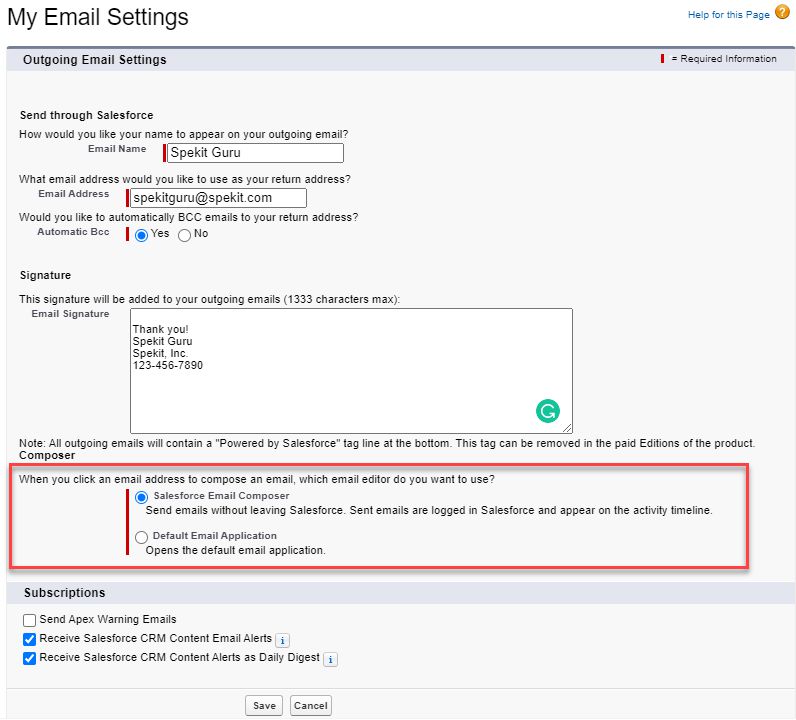Click the 'Subscriptions' section heading
796x720 pixels.
coord(64,593)
